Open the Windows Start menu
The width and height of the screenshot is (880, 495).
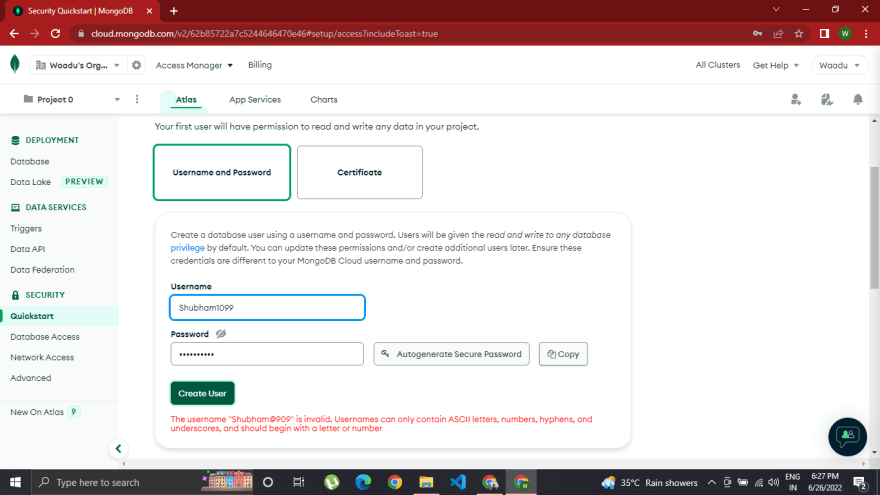pyautogui.click(x=15, y=482)
